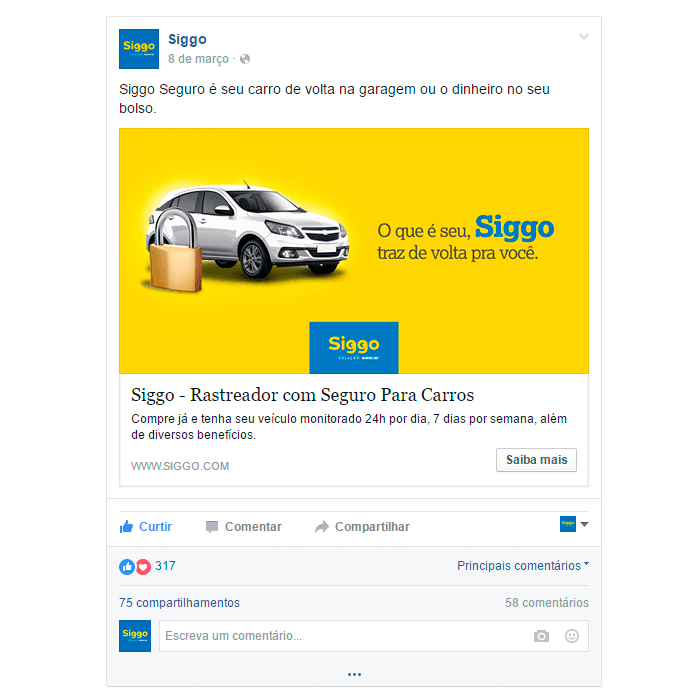The image size is (700, 700).
Task: Open the yellow Siggo car ad image
Action: (x=354, y=251)
